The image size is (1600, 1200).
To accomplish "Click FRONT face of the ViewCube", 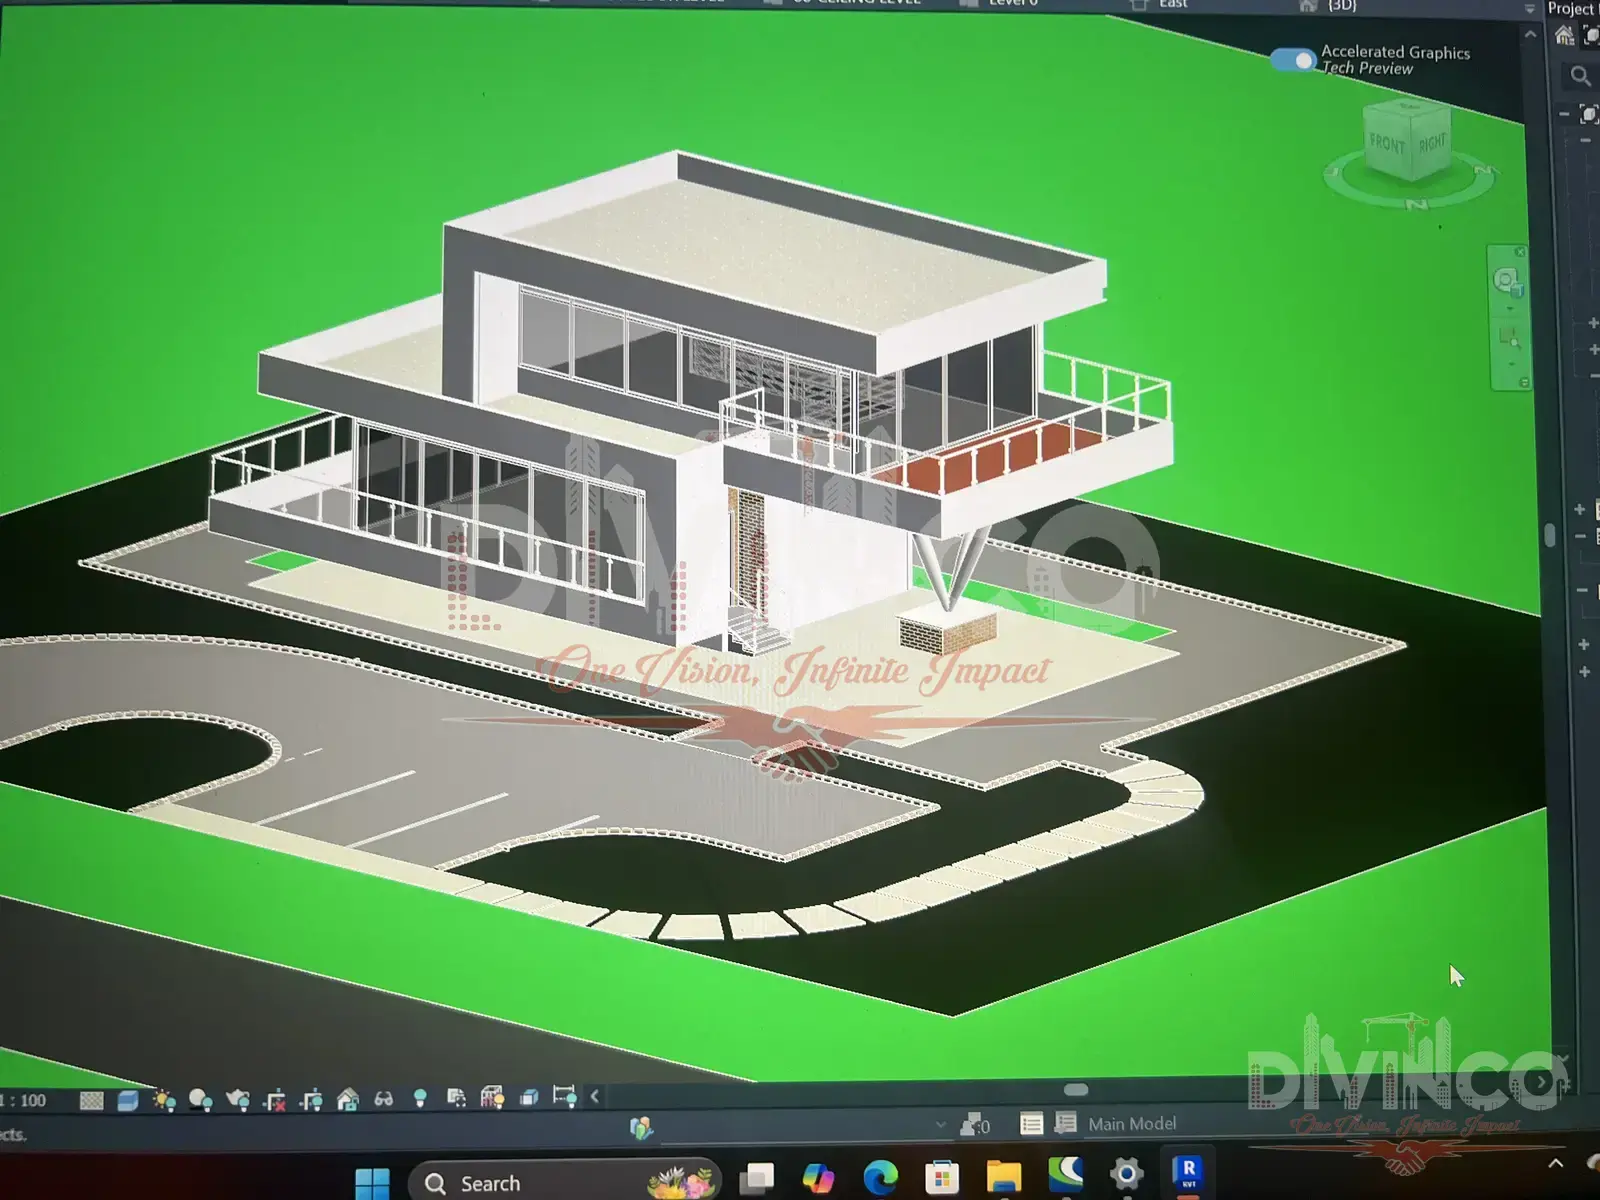I will [1386, 144].
